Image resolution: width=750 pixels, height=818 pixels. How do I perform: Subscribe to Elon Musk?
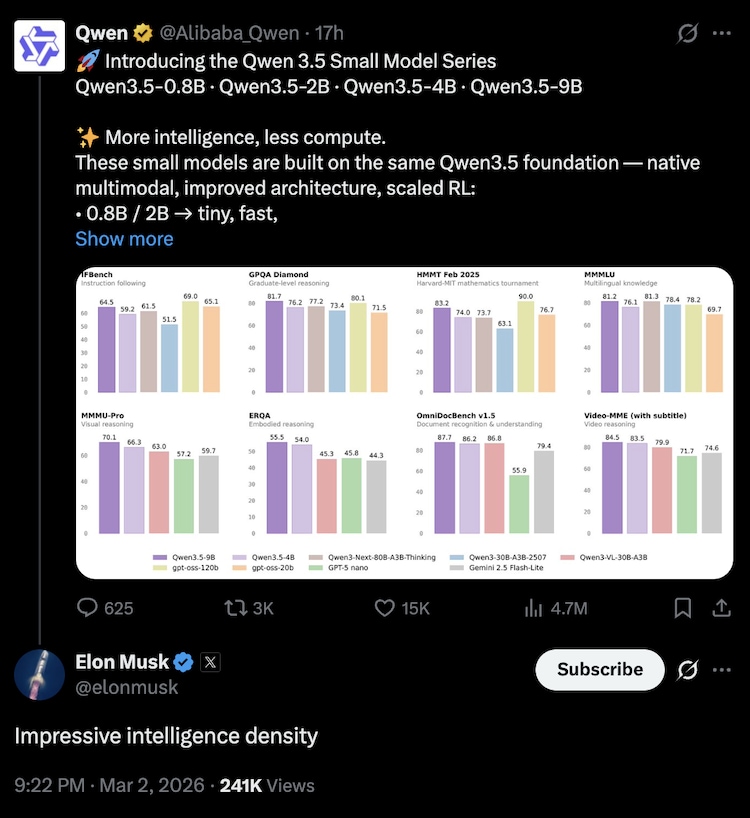click(x=599, y=669)
